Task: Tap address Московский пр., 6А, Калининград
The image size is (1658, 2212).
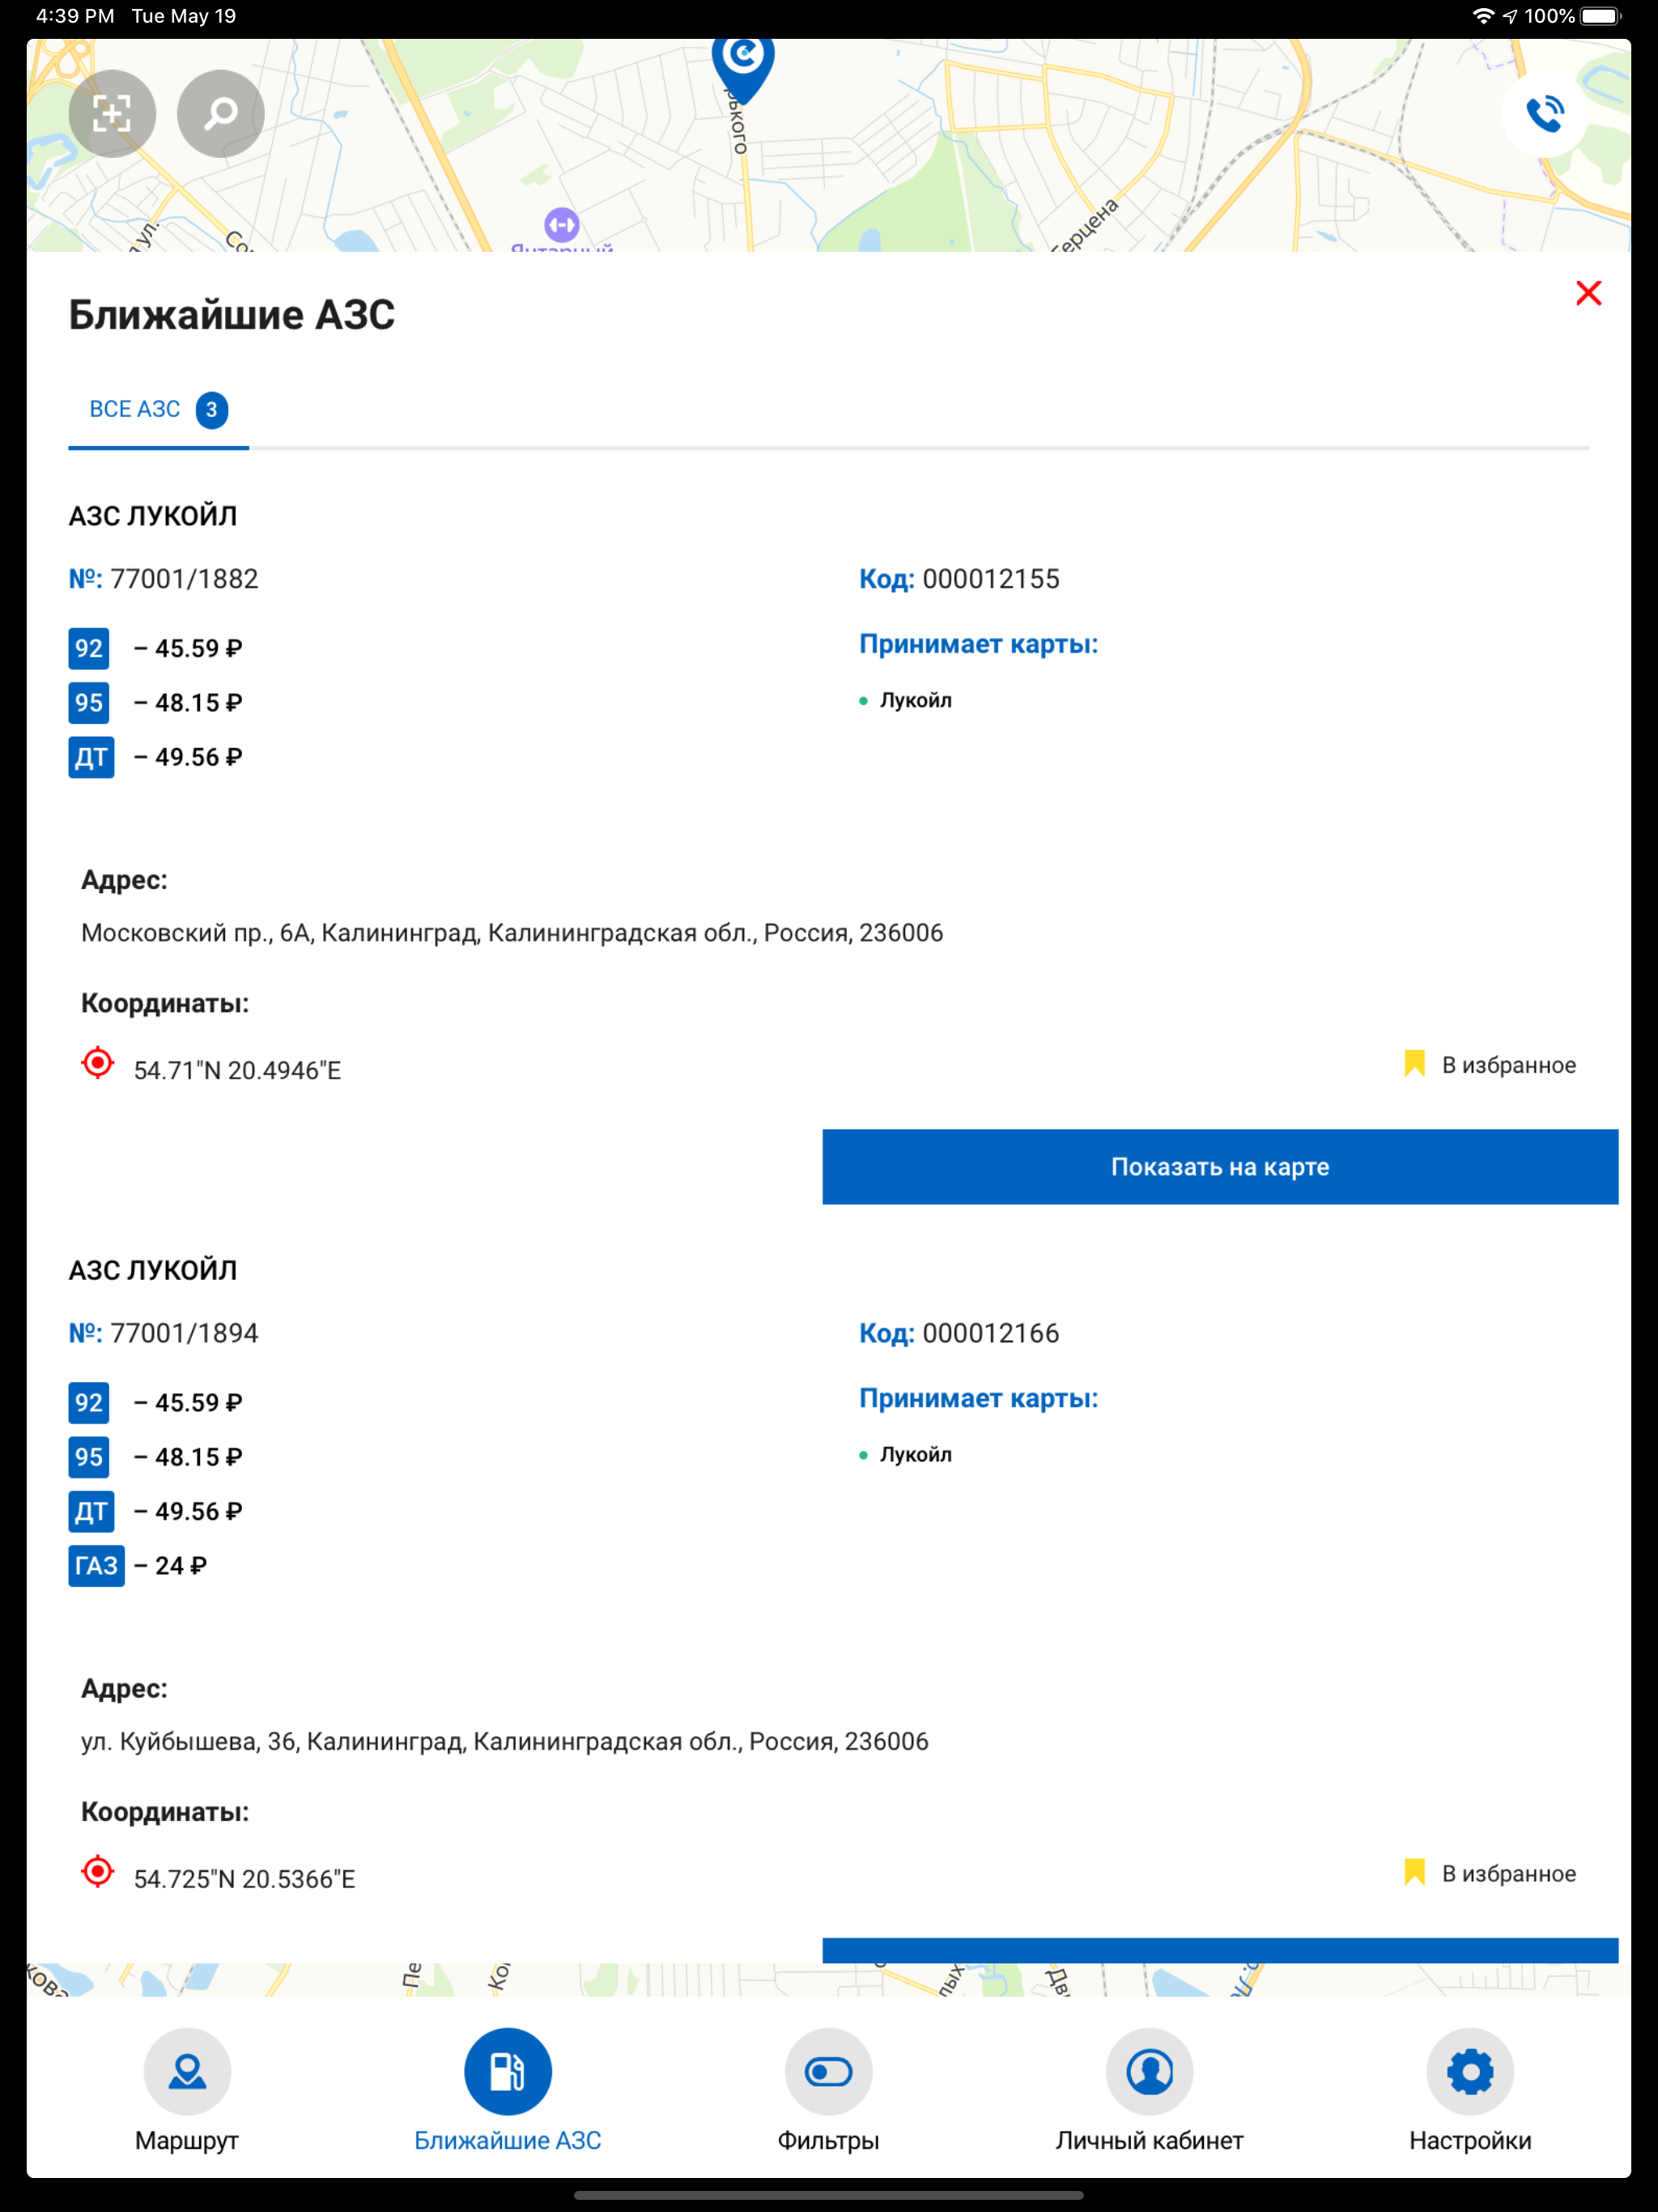Action: pyautogui.click(x=512, y=933)
